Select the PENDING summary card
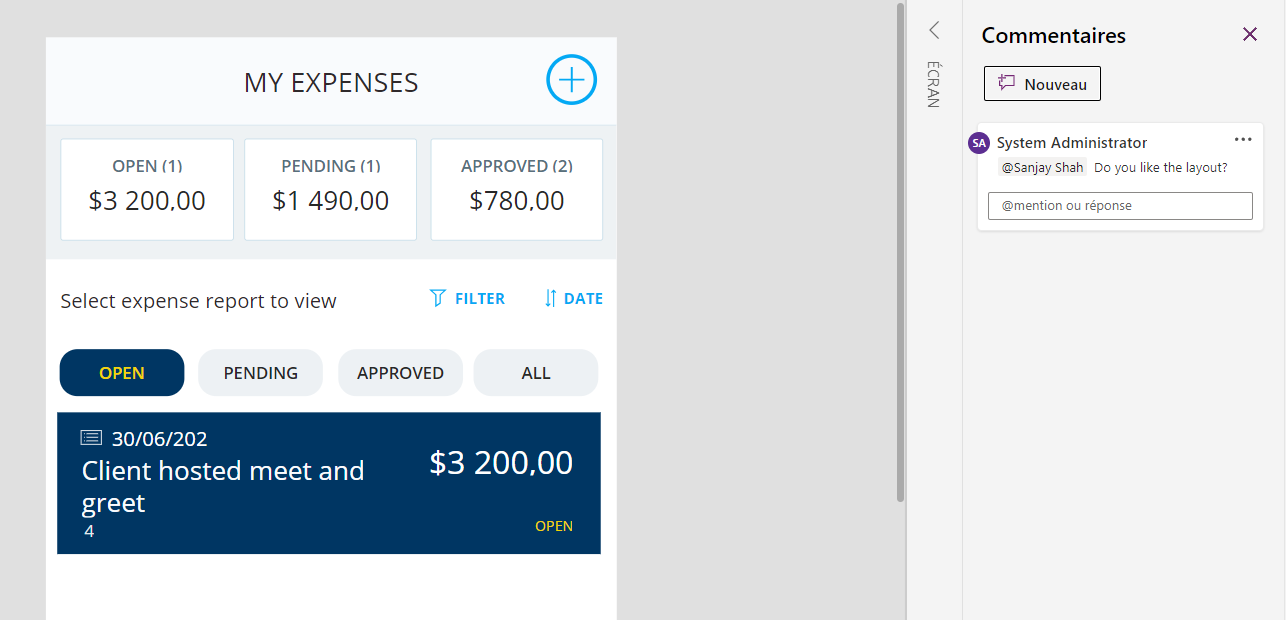 pyautogui.click(x=330, y=189)
